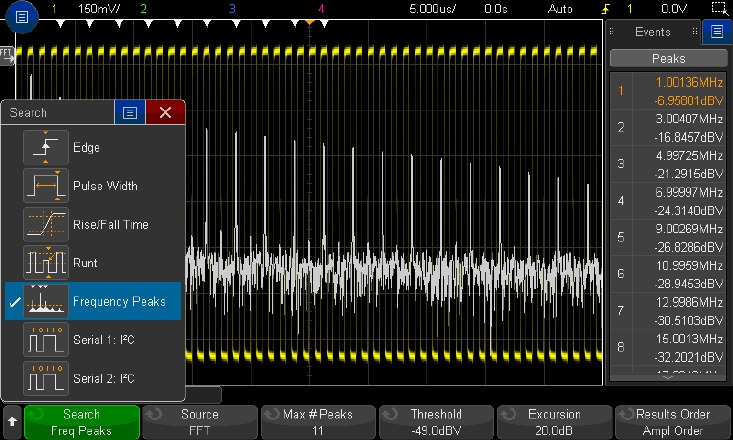
Task: Choose Pulse Width from the Search menu
Action: (93, 186)
